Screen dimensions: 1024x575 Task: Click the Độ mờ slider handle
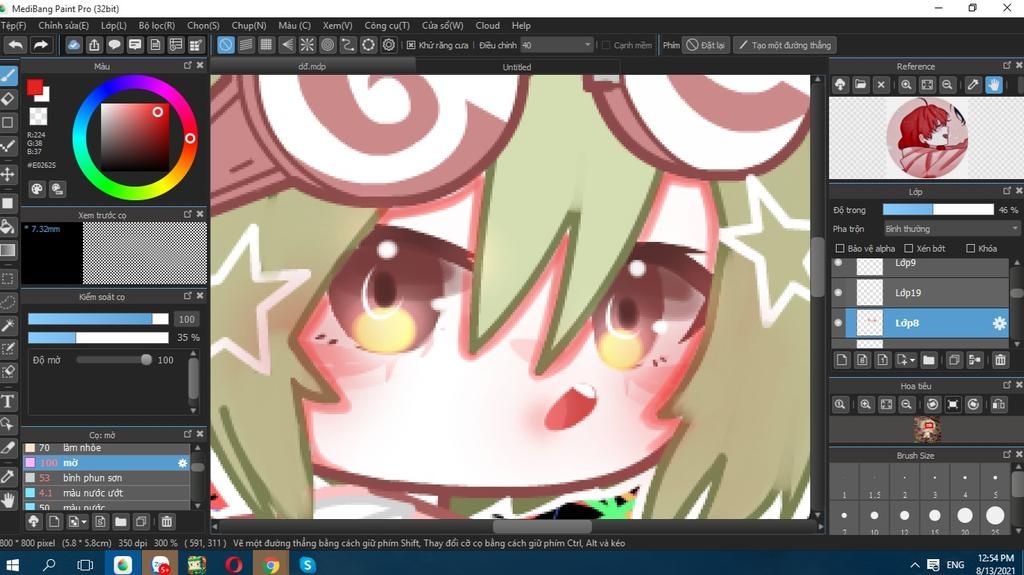point(146,360)
